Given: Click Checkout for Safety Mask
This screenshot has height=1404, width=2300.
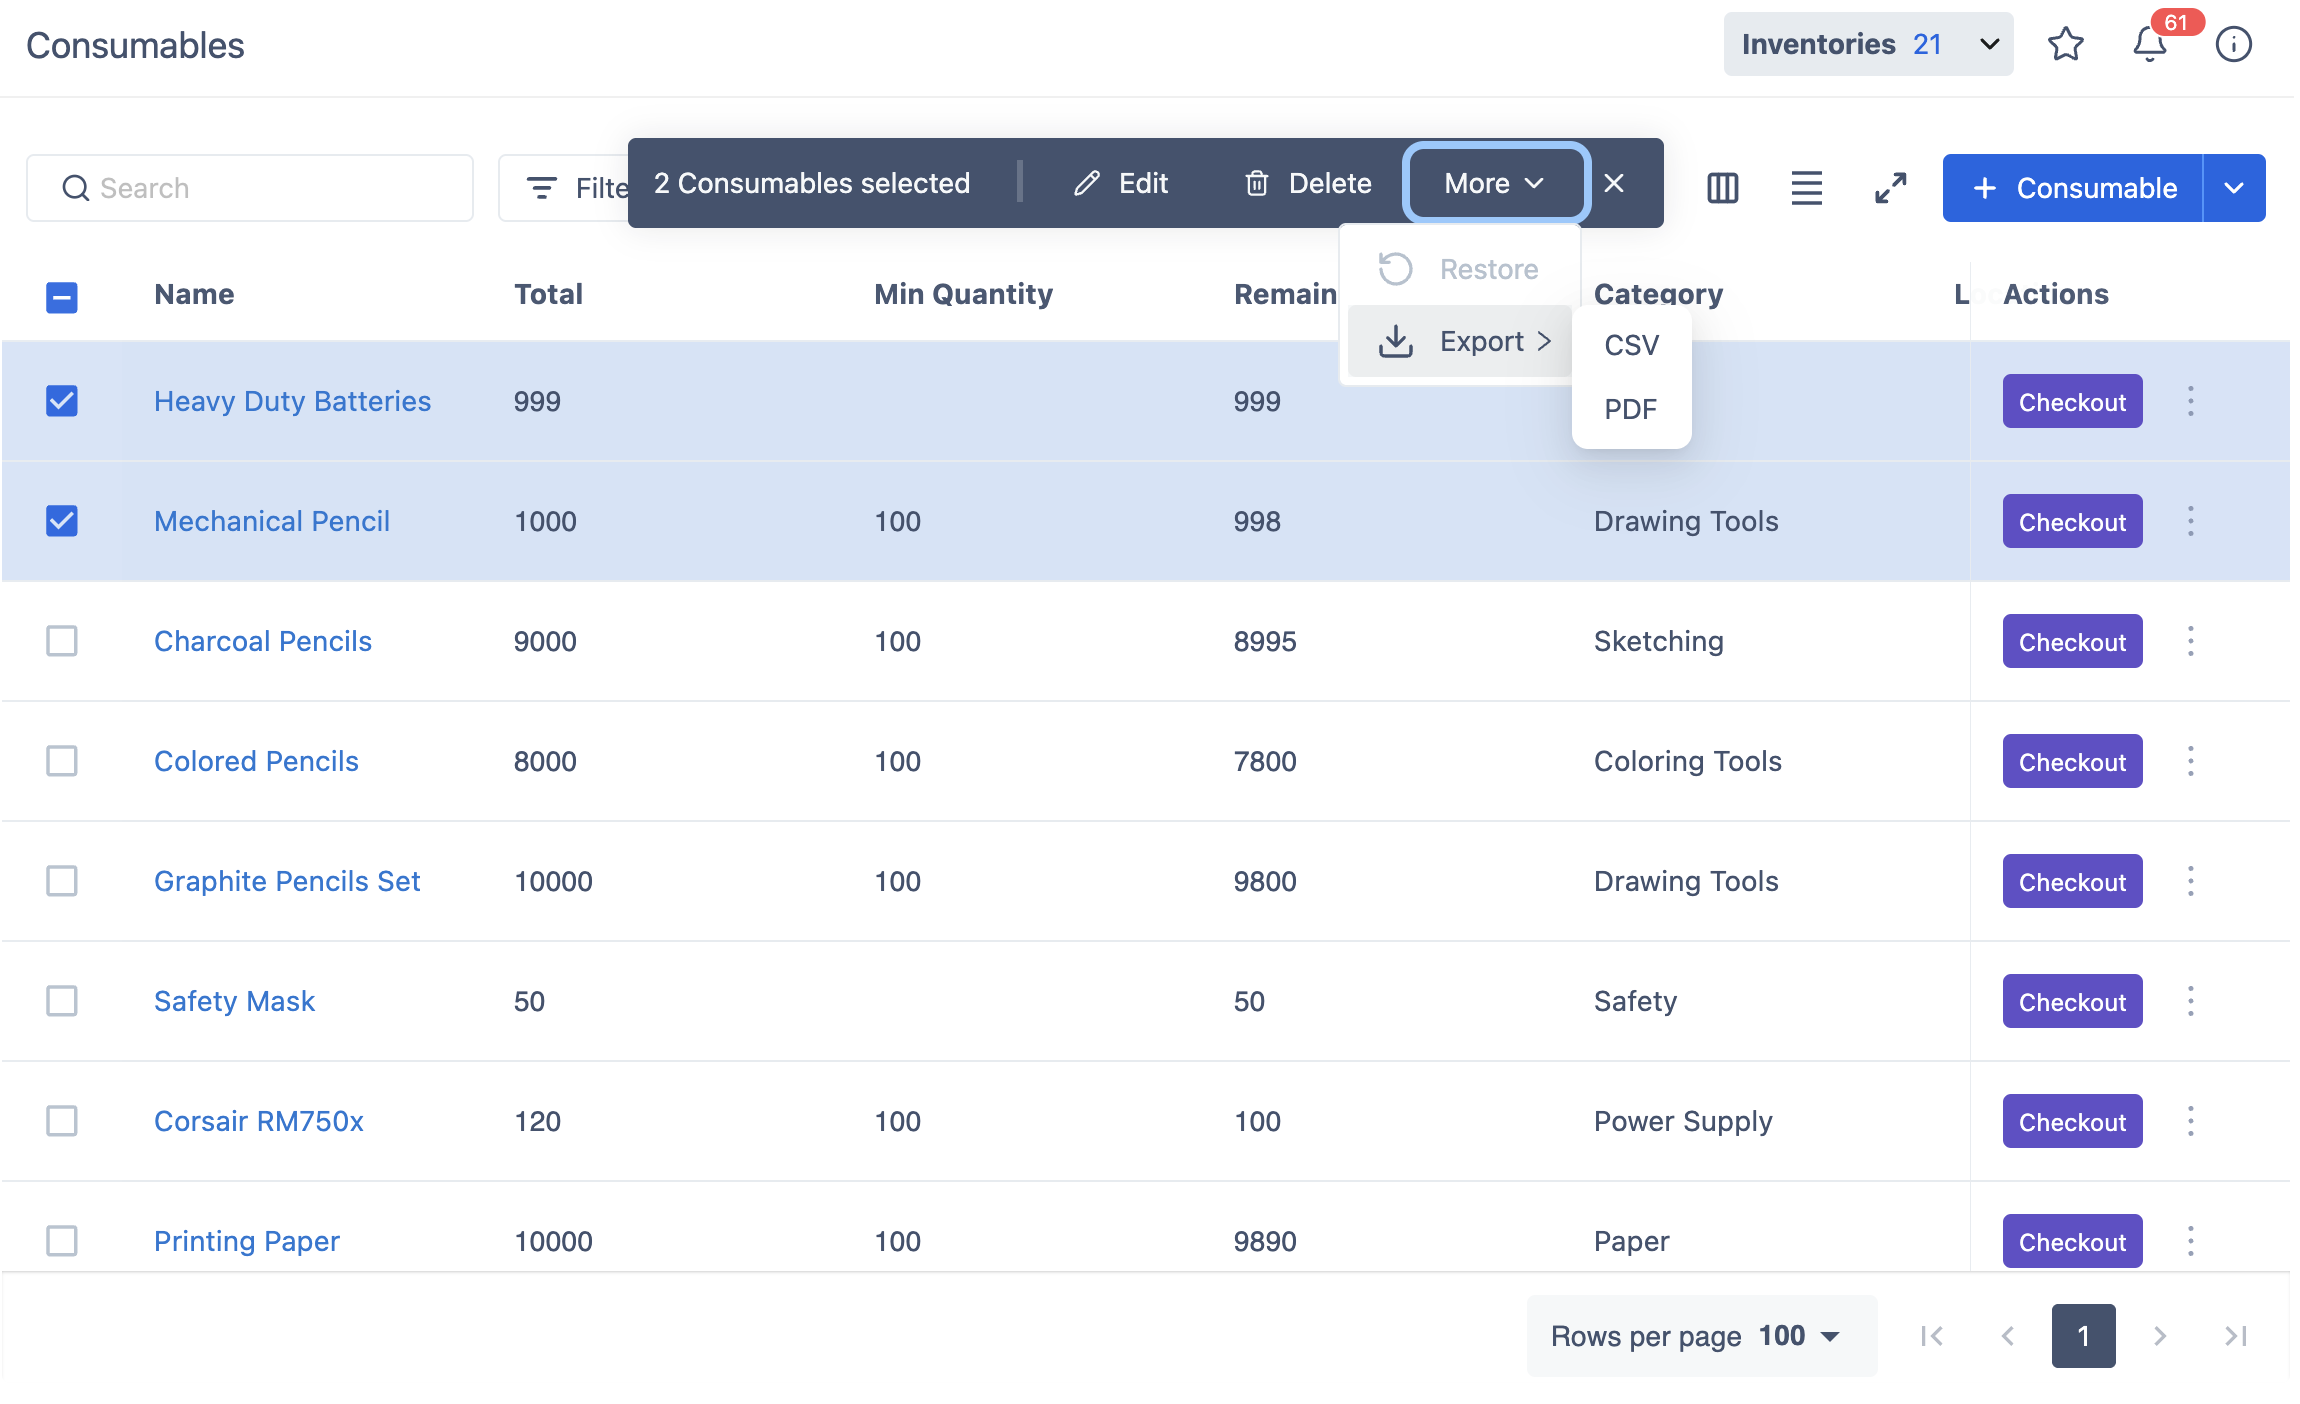Looking at the screenshot, I should click(2071, 1002).
